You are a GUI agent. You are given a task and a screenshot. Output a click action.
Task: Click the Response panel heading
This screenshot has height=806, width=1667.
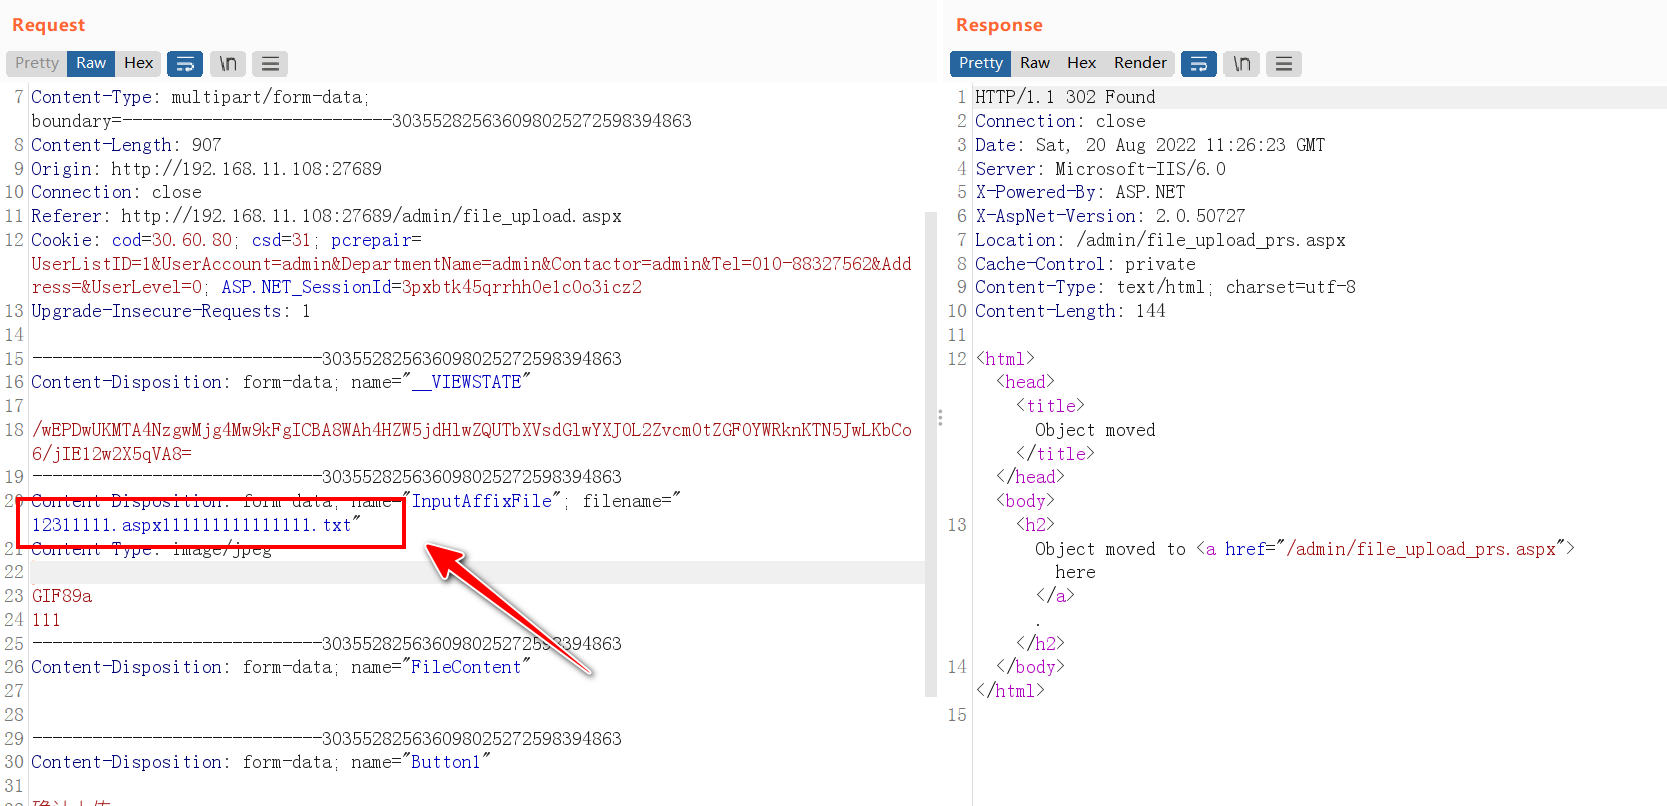tap(999, 25)
